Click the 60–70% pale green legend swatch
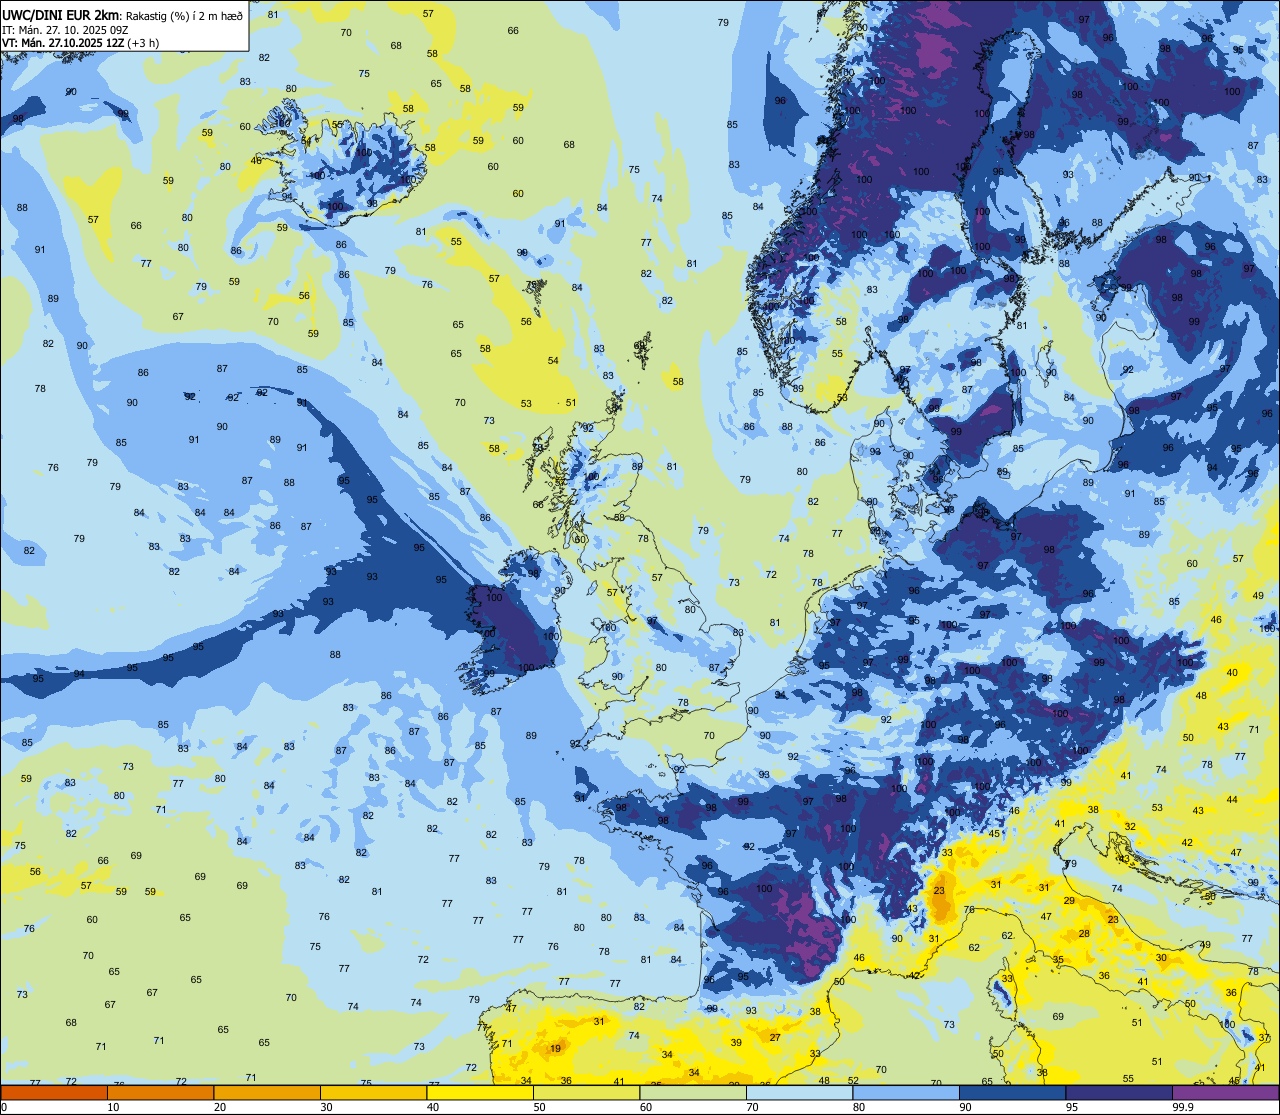 point(693,1092)
